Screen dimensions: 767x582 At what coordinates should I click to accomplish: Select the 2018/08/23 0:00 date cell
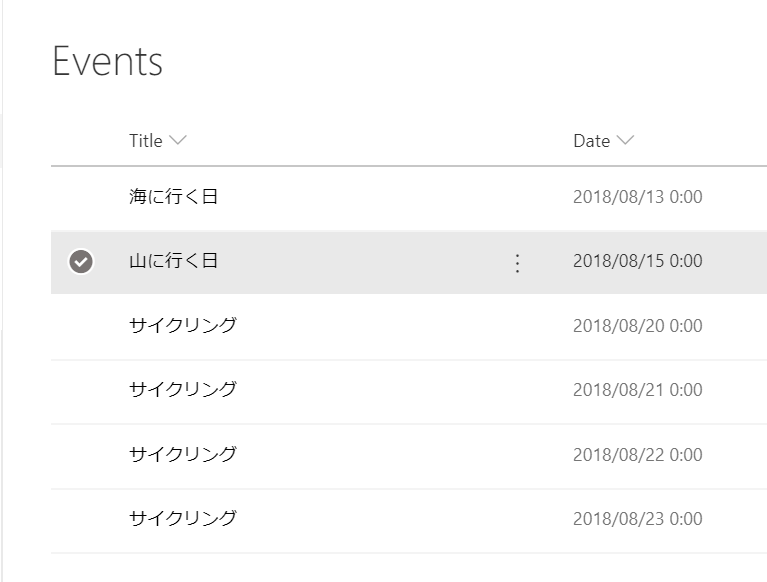click(x=637, y=519)
